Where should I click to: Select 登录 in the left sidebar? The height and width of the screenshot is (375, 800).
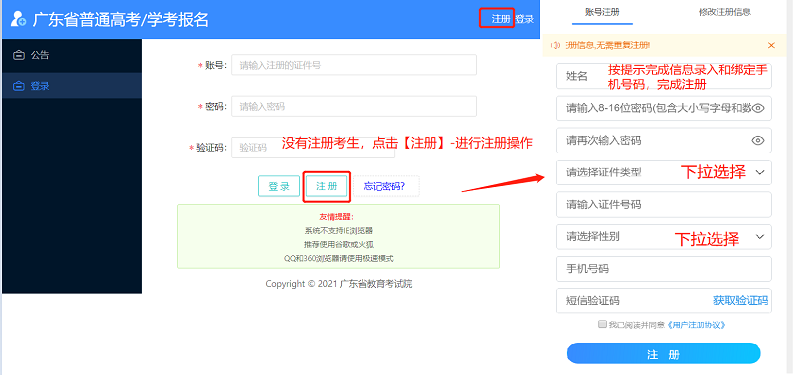tap(71, 86)
